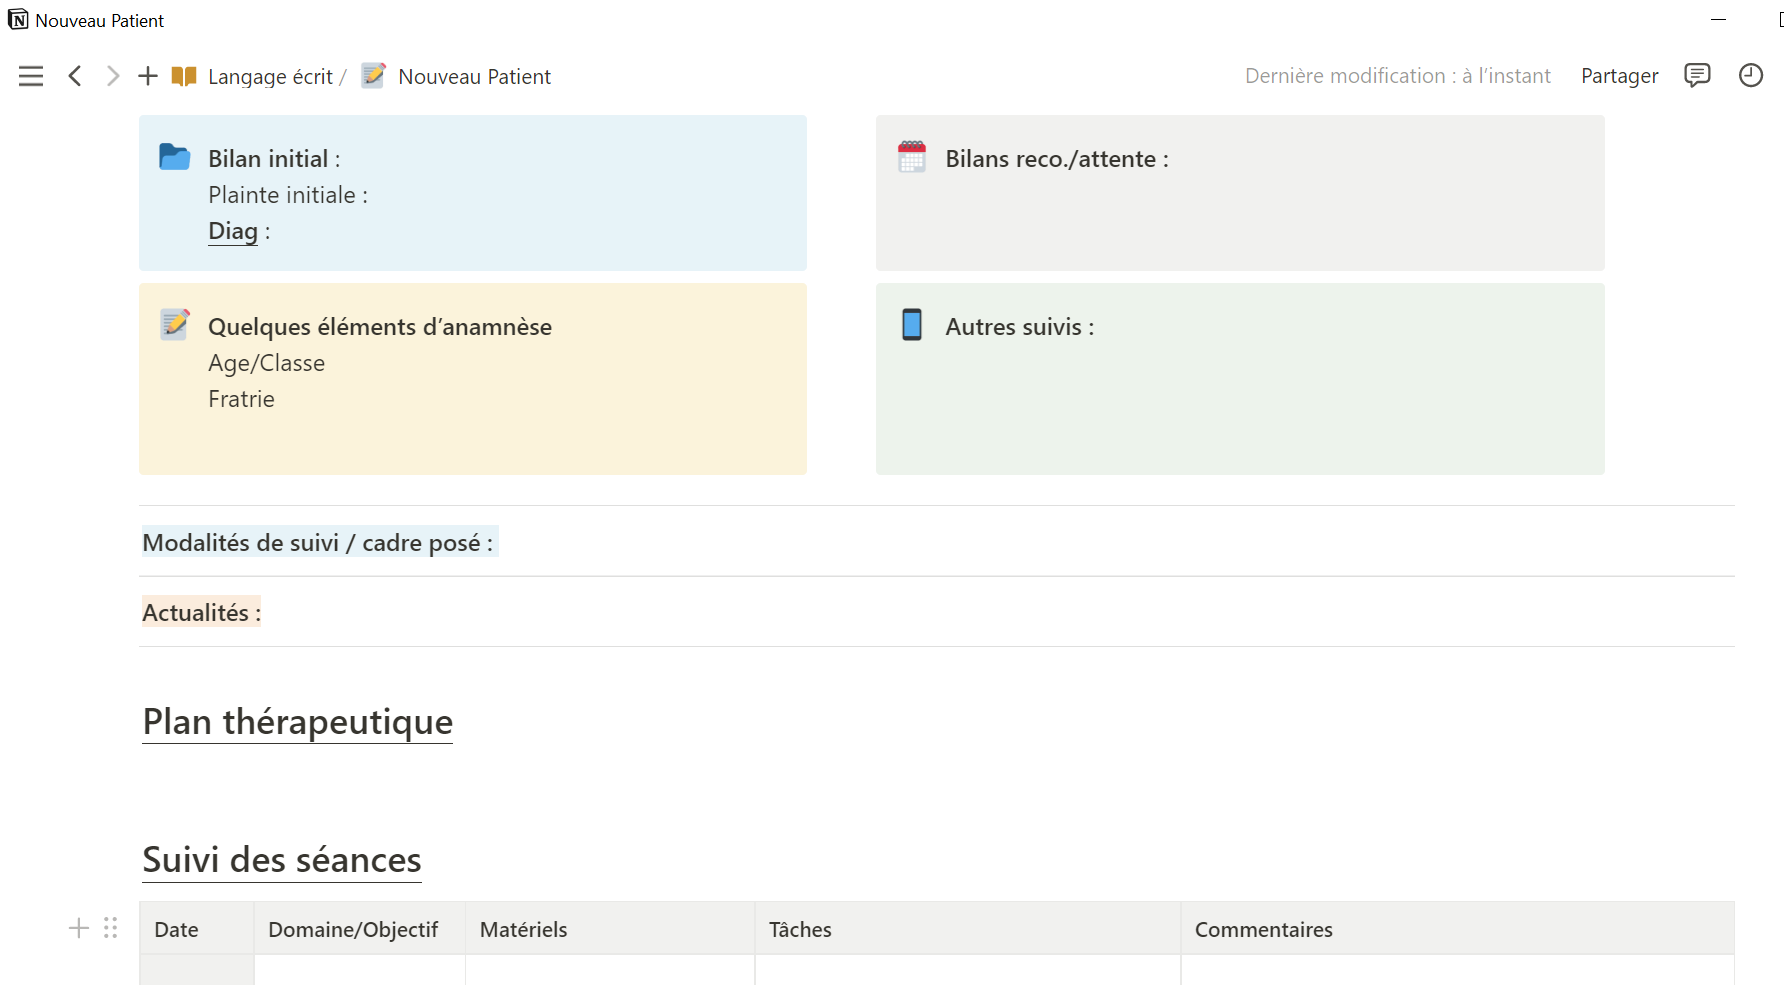Go back with the left arrow
1784x985 pixels.
[75, 76]
